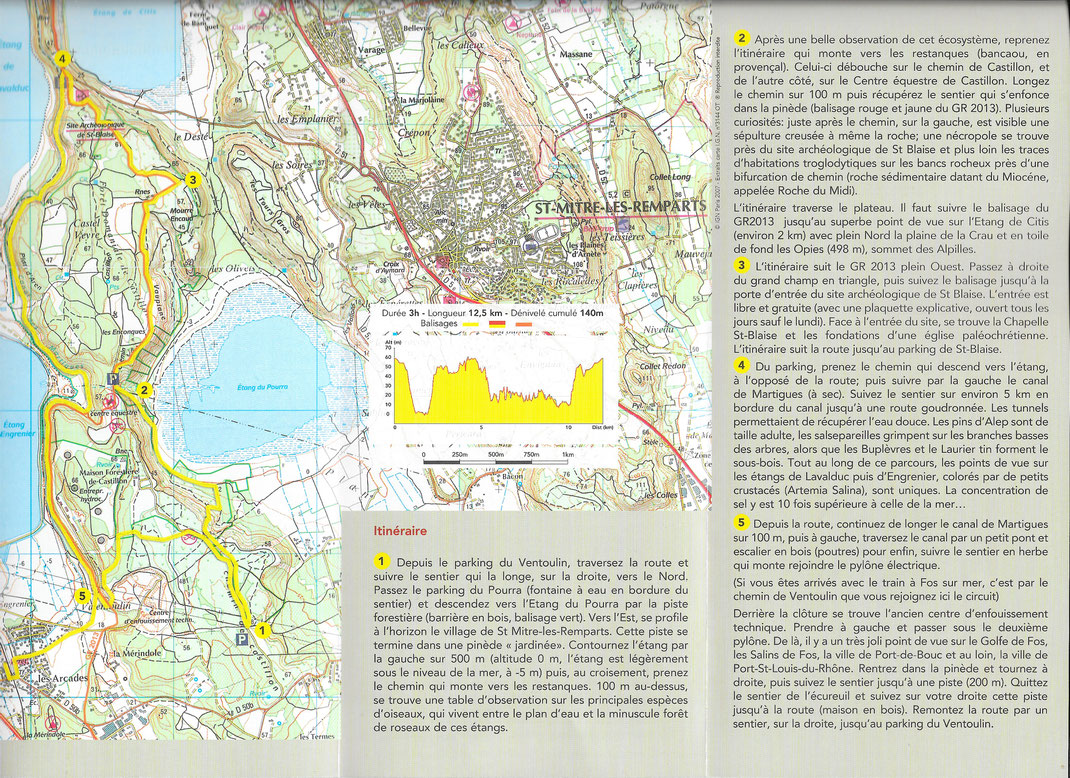The height and width of the screenshot is (778, 1070).
Task: Click the blue parking icon below map waypoint 1
Action: pos(241,639)
